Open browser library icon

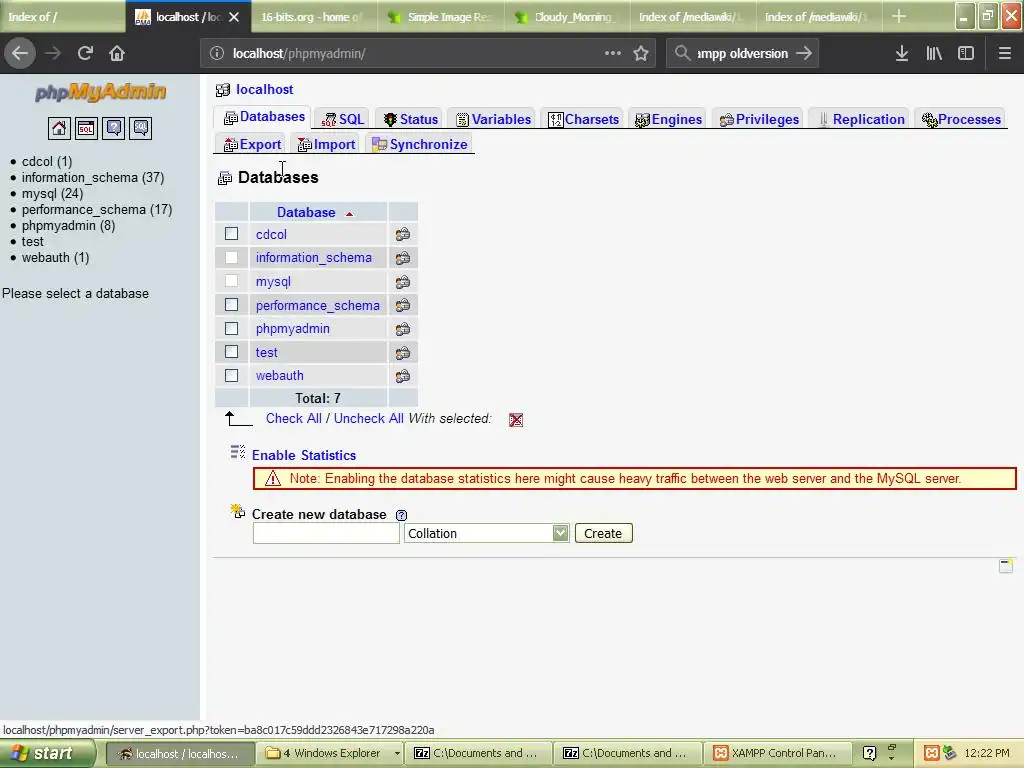point(934,53)
